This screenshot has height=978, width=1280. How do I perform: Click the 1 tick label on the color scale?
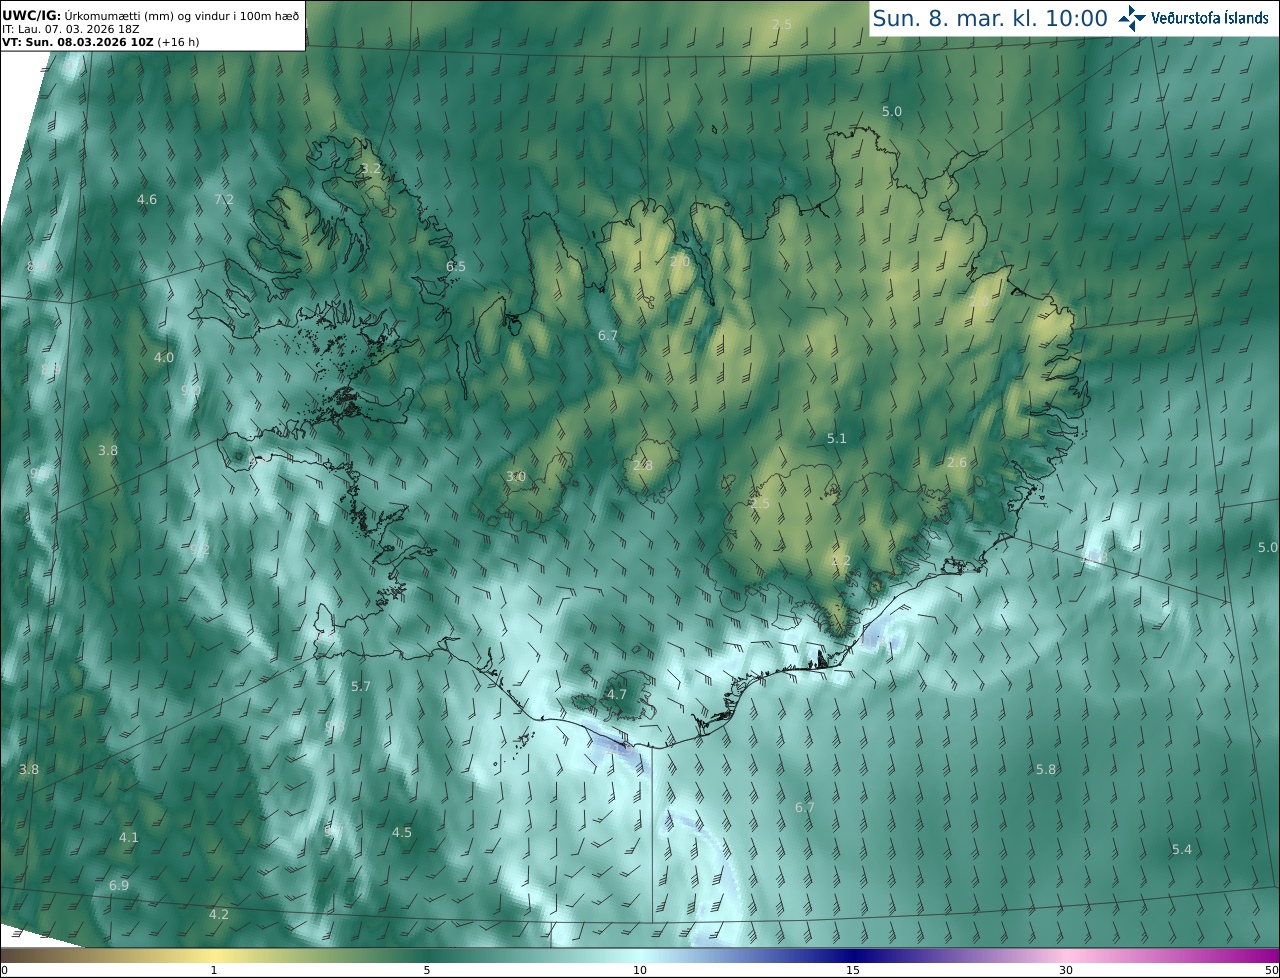tap(214, 970)
